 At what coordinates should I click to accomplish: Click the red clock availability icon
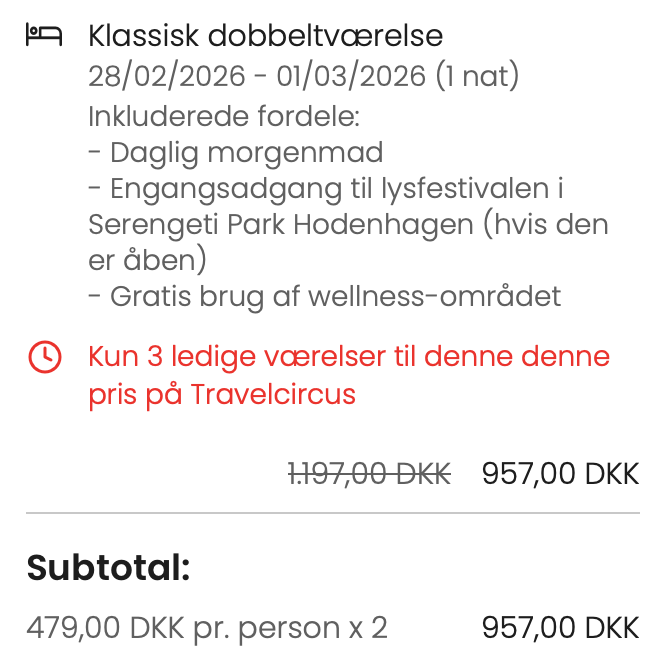(44, 357)
